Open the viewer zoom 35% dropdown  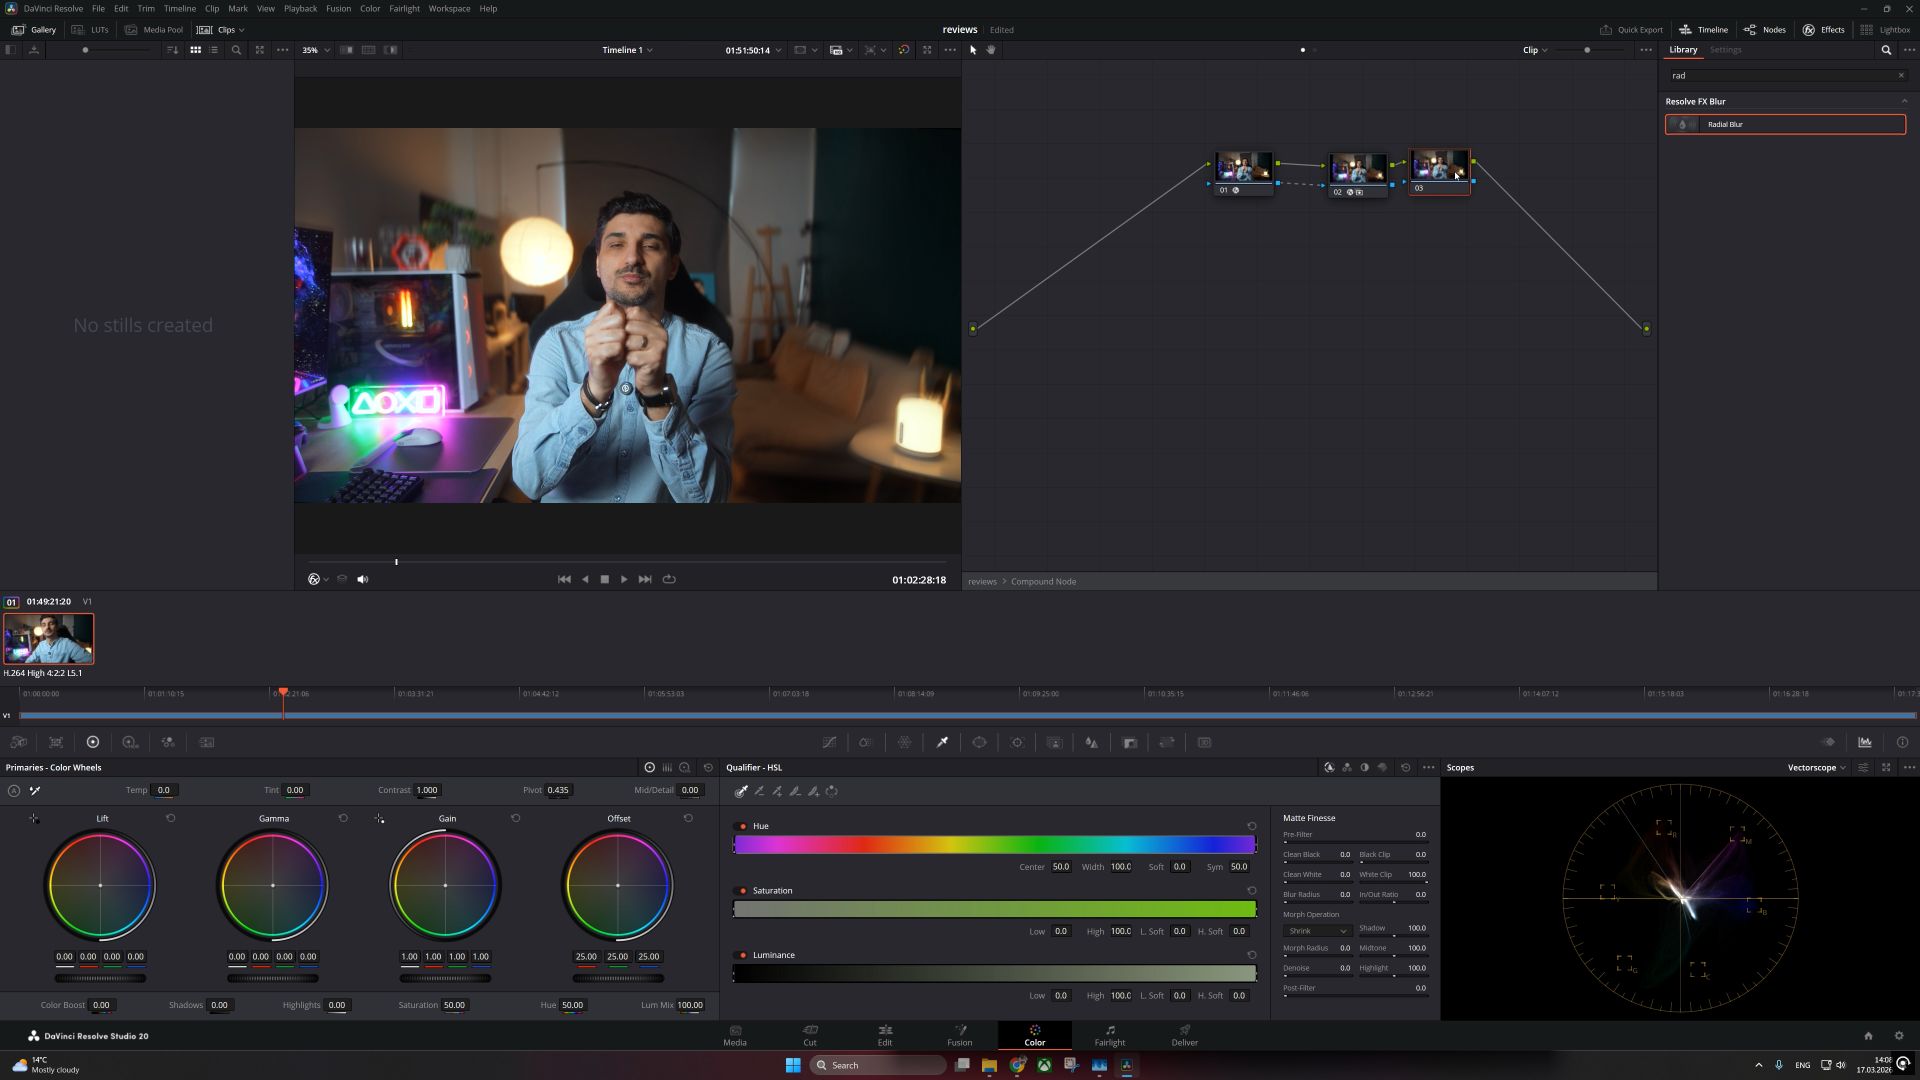(316, 50)
